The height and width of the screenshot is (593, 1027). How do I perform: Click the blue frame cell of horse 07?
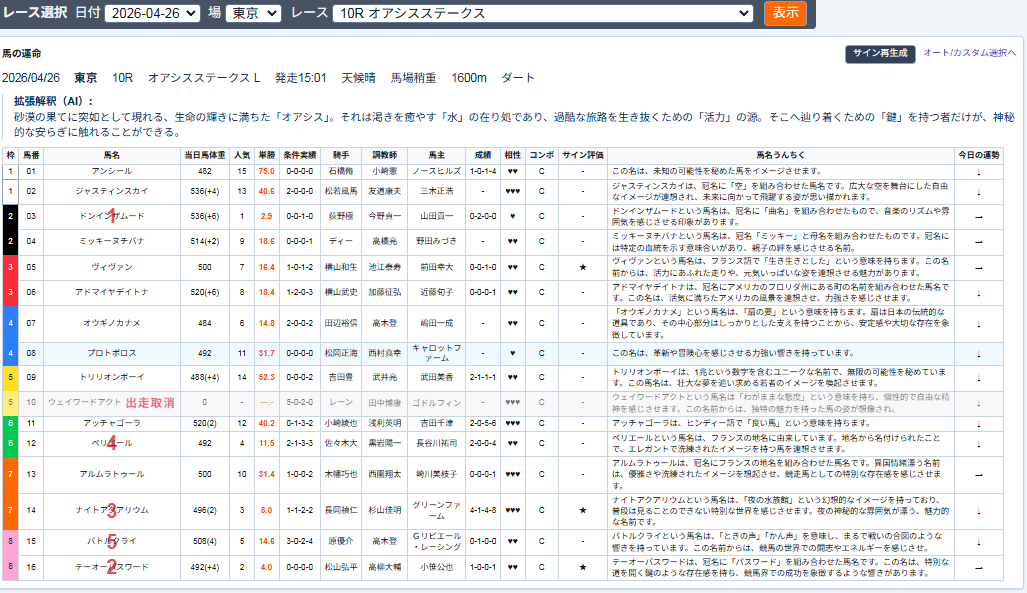click(10, 324)
